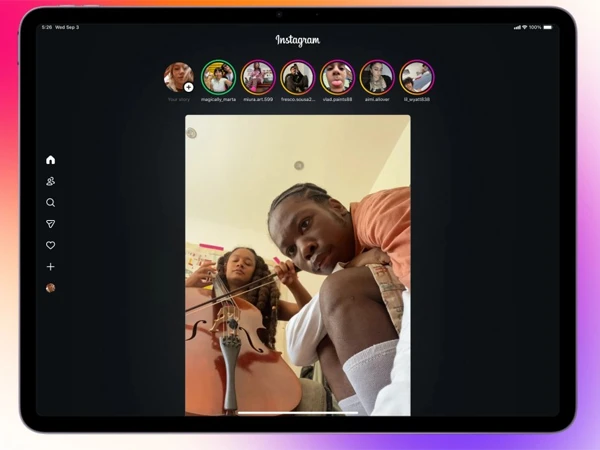Screen dimensions: 600x450
Task: Open Search with the magnifying glass
Action: tap(51, 202)
